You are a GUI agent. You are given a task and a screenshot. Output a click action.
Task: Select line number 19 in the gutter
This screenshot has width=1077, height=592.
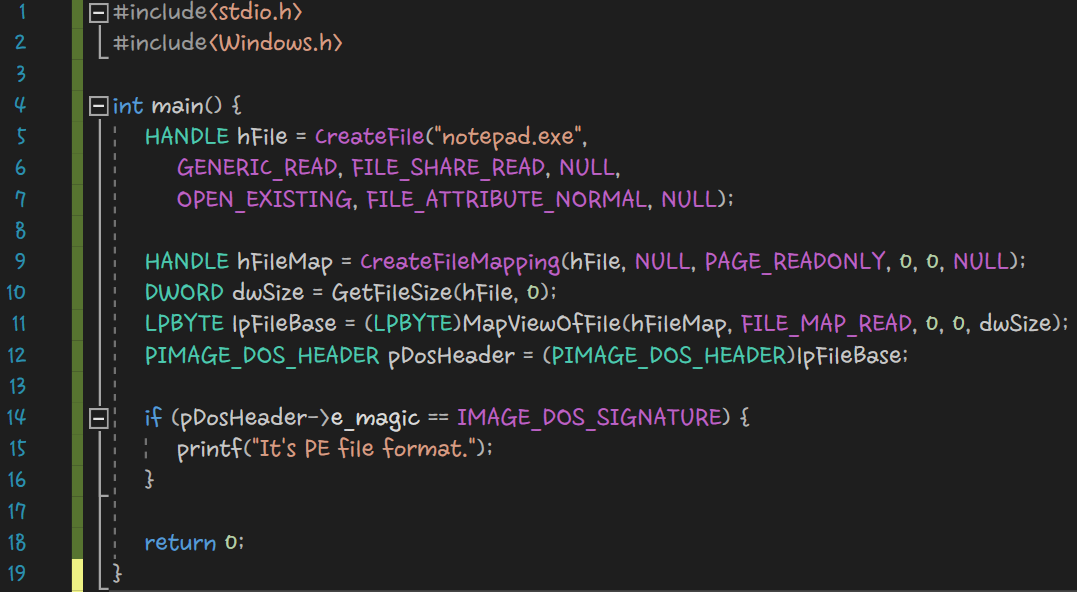point(16,573)
